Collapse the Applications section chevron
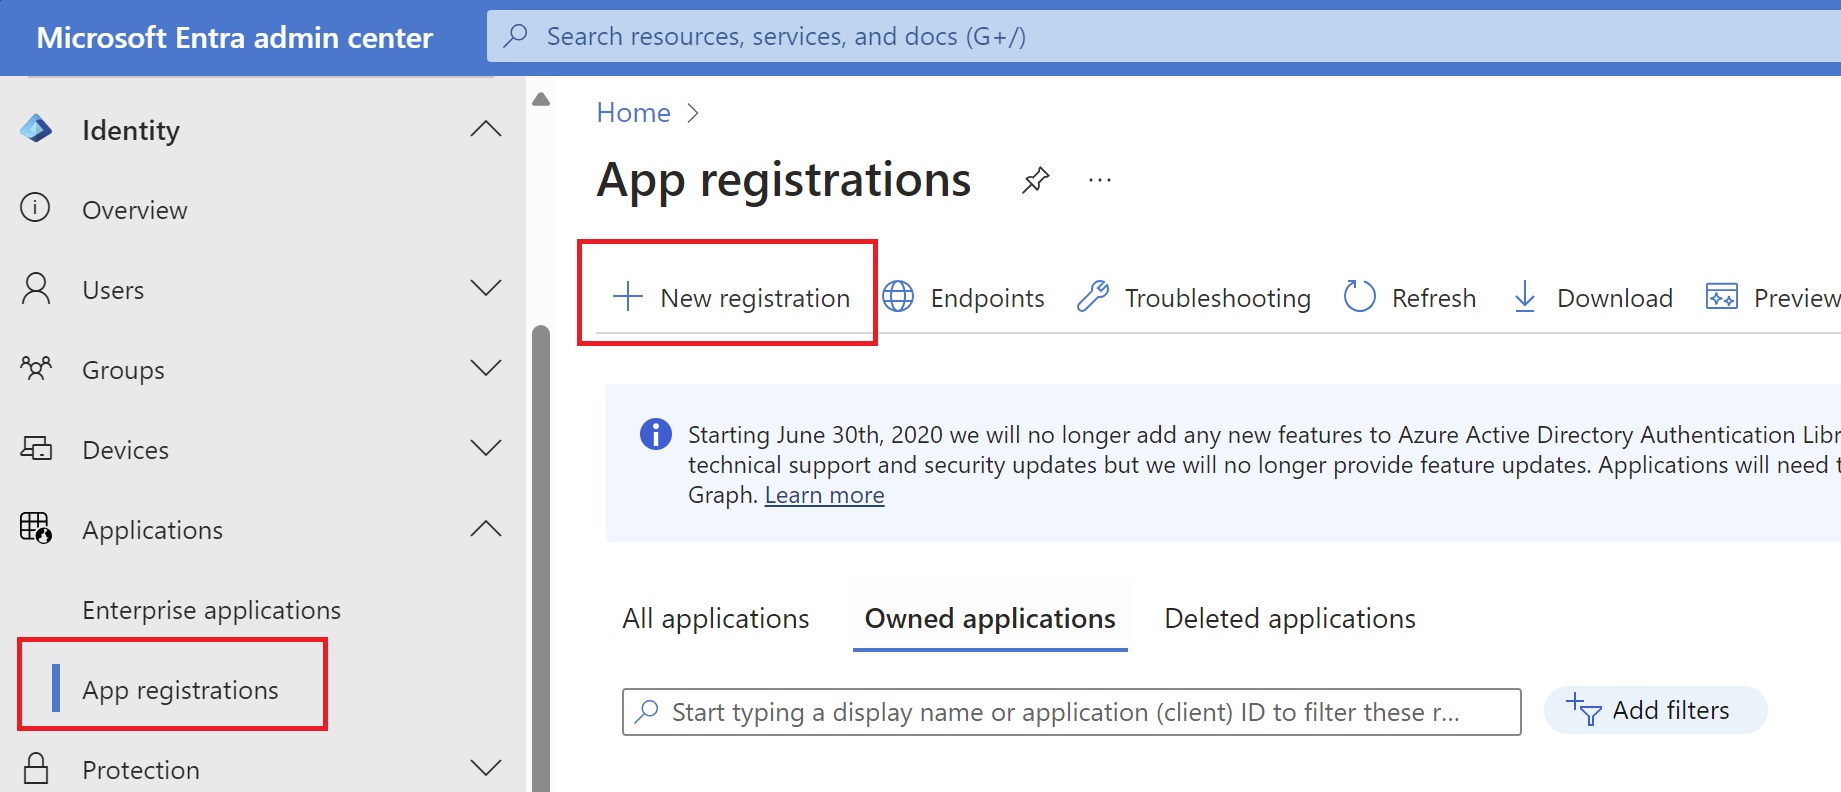The image size is (1841, 792). click(486, 529)
